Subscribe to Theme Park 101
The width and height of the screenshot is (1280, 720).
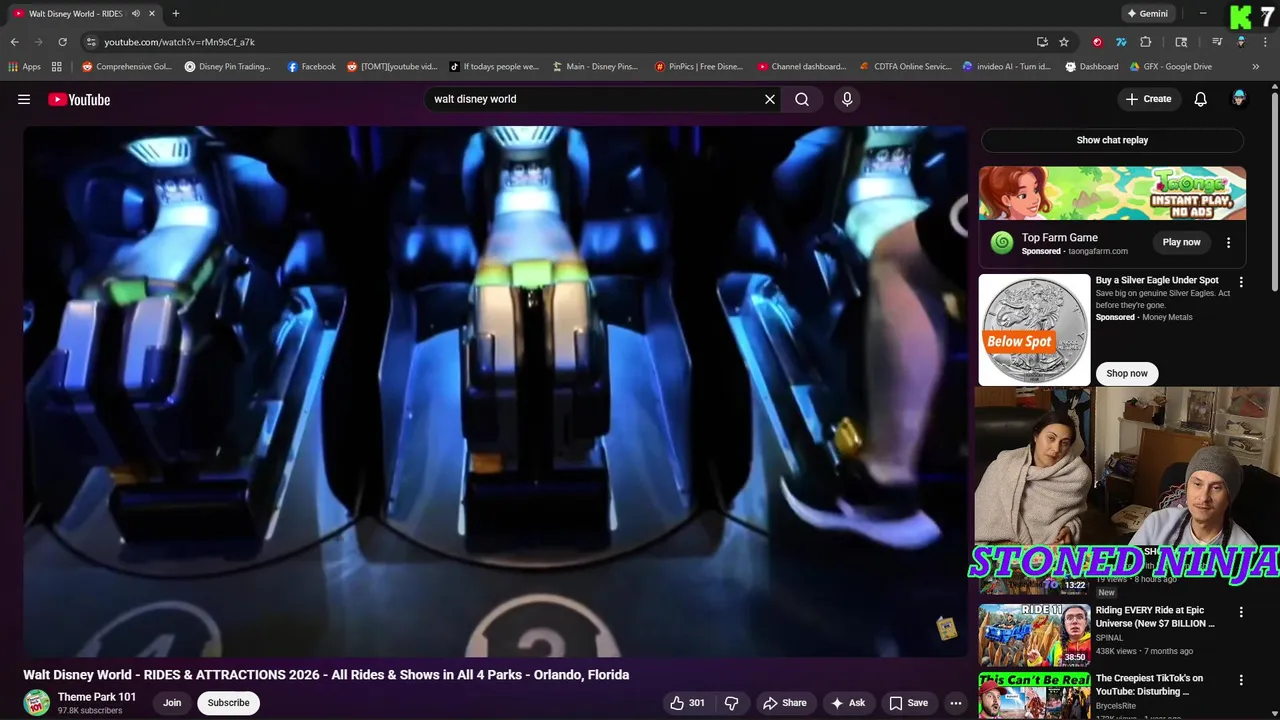(228, 703)
